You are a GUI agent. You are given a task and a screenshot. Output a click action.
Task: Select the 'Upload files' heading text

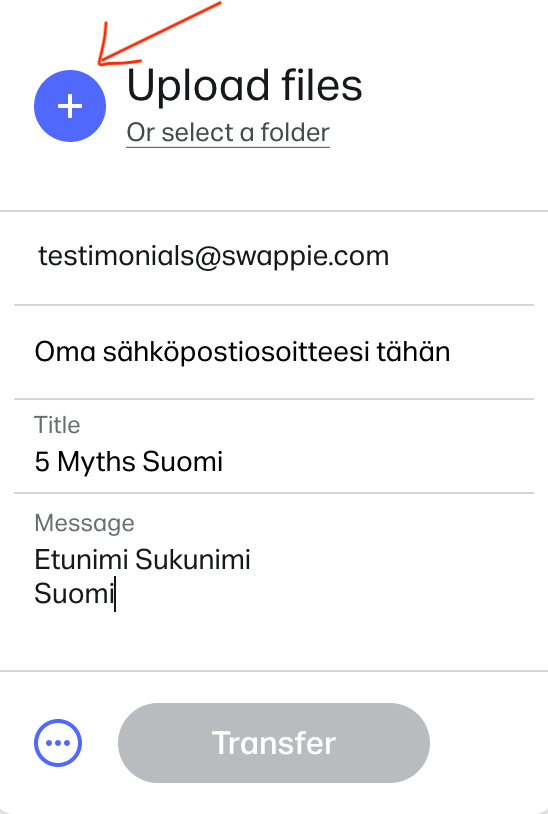click(x=244, y=86)
